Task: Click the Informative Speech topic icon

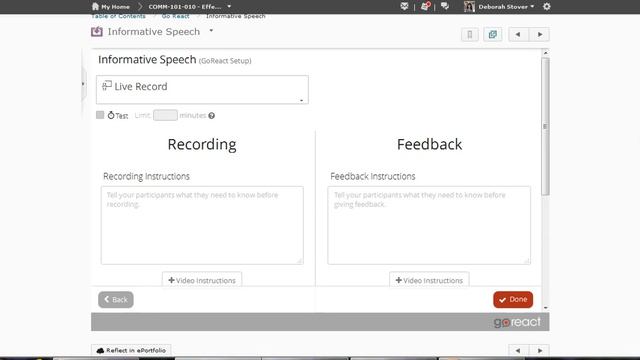Action: pyautogui.click(x=97, y=31)
